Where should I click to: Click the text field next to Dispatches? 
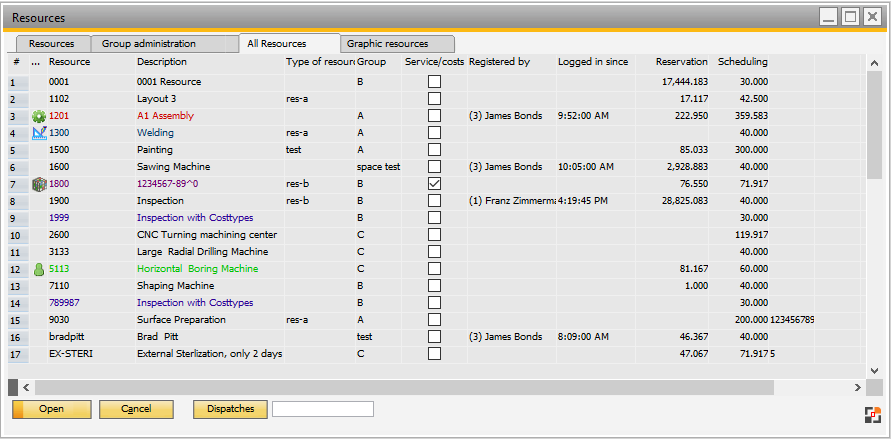(x=322, y=409)
